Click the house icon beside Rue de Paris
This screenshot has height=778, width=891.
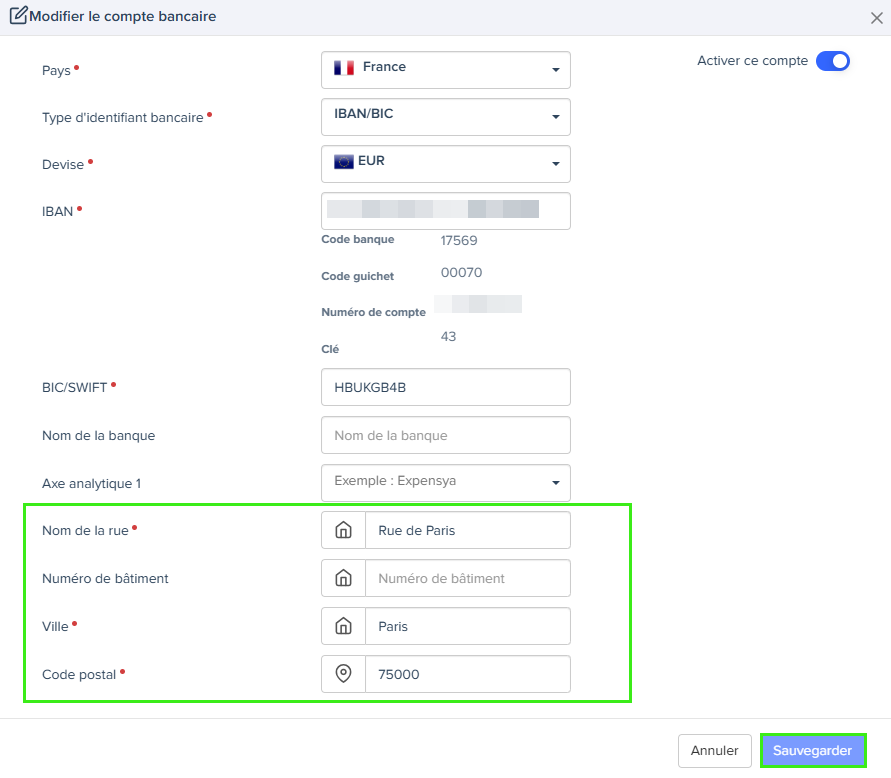pos(343,530)
